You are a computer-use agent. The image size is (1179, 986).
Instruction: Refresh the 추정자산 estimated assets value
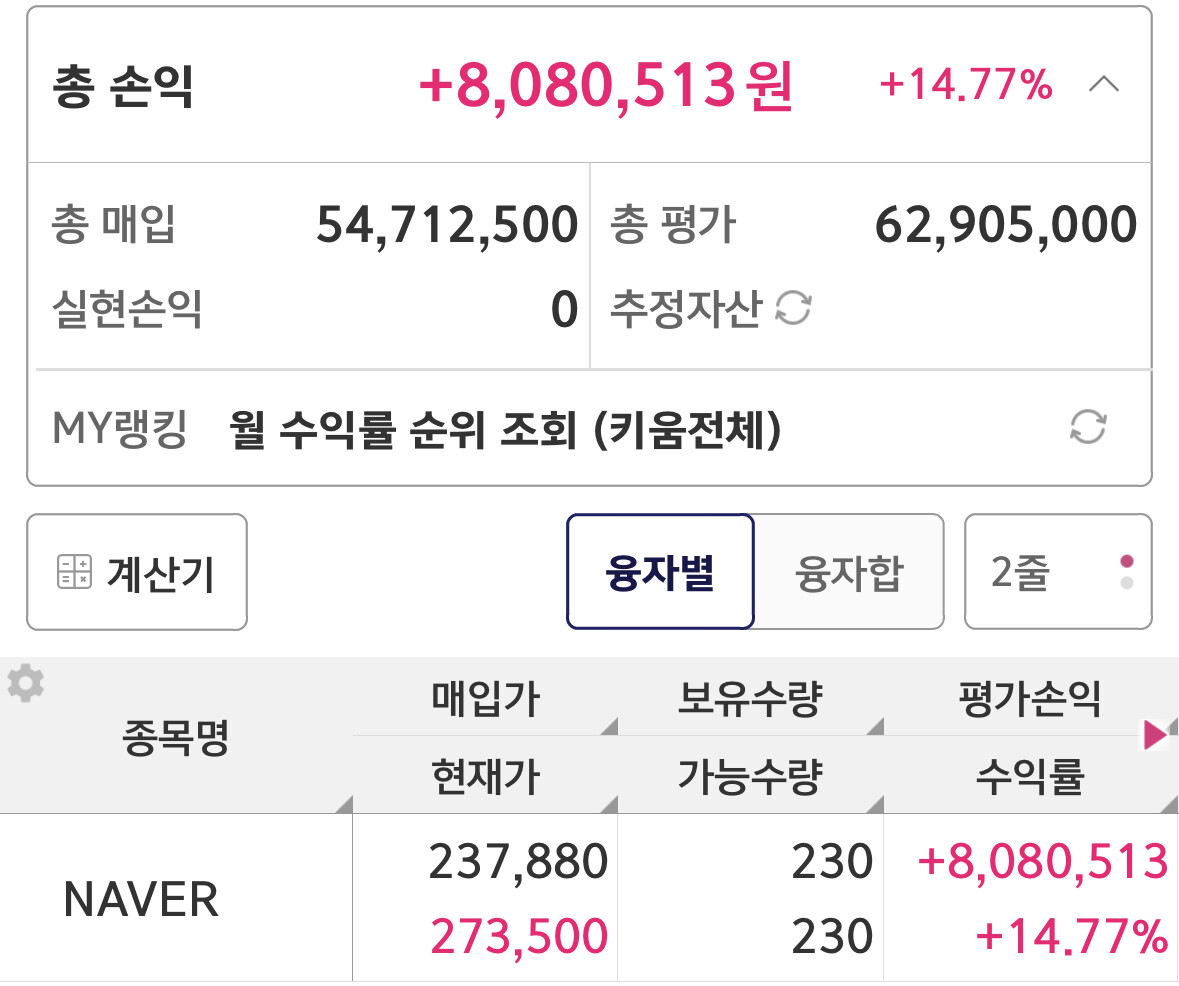click(x=793, y=308)
